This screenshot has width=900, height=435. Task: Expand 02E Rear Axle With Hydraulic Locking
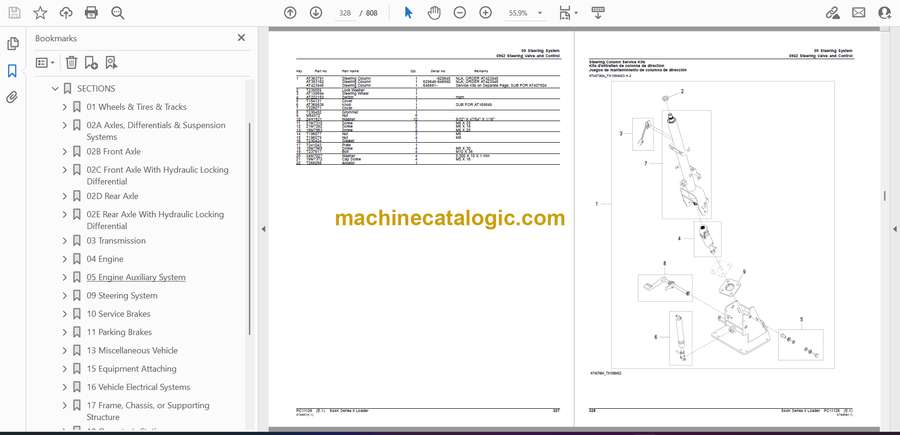[64, 214]
